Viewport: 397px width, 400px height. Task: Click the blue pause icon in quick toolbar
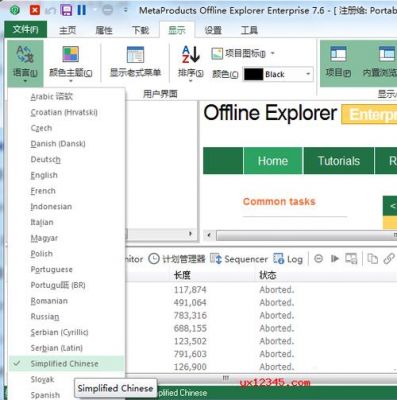[x=82, y=10]
